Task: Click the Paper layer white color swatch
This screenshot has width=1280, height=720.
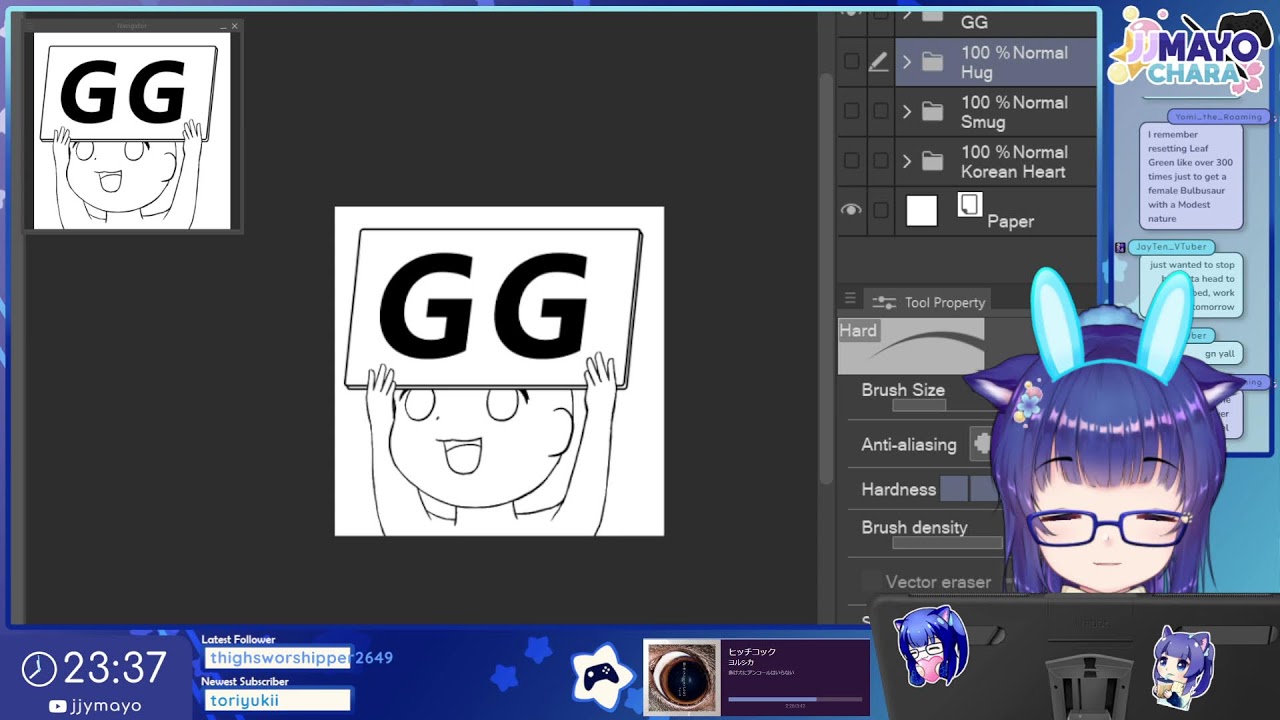Action: coord(922,210)
